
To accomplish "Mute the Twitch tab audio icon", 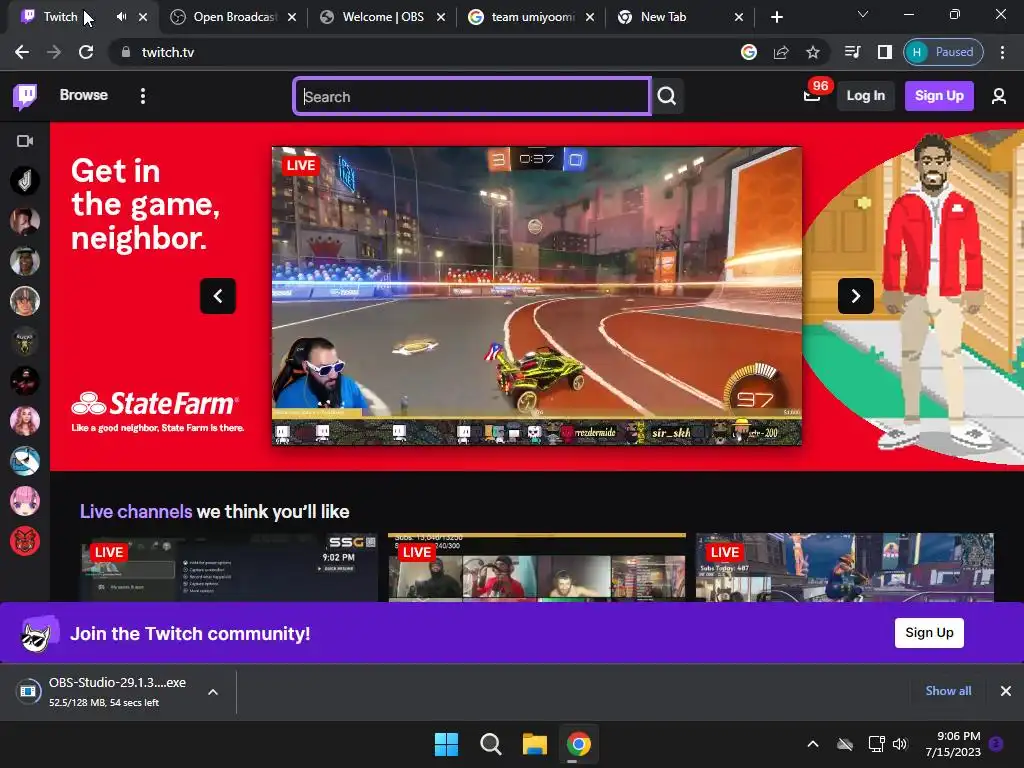I will point(121,17).
